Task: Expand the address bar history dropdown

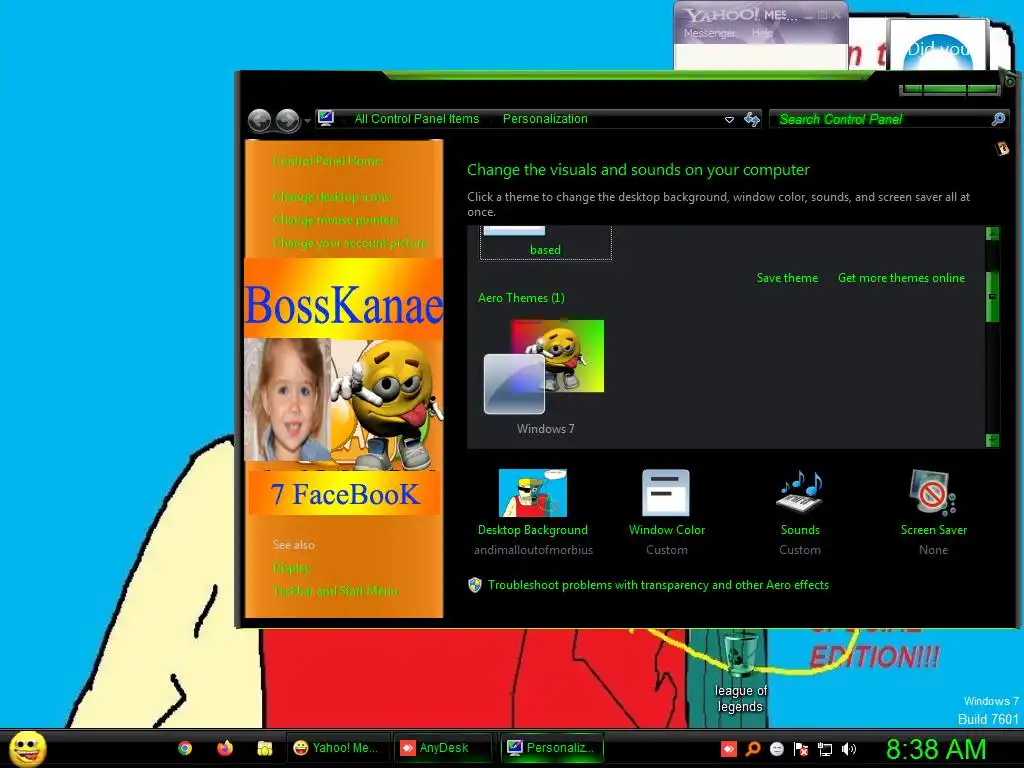Action: point(729,120)
